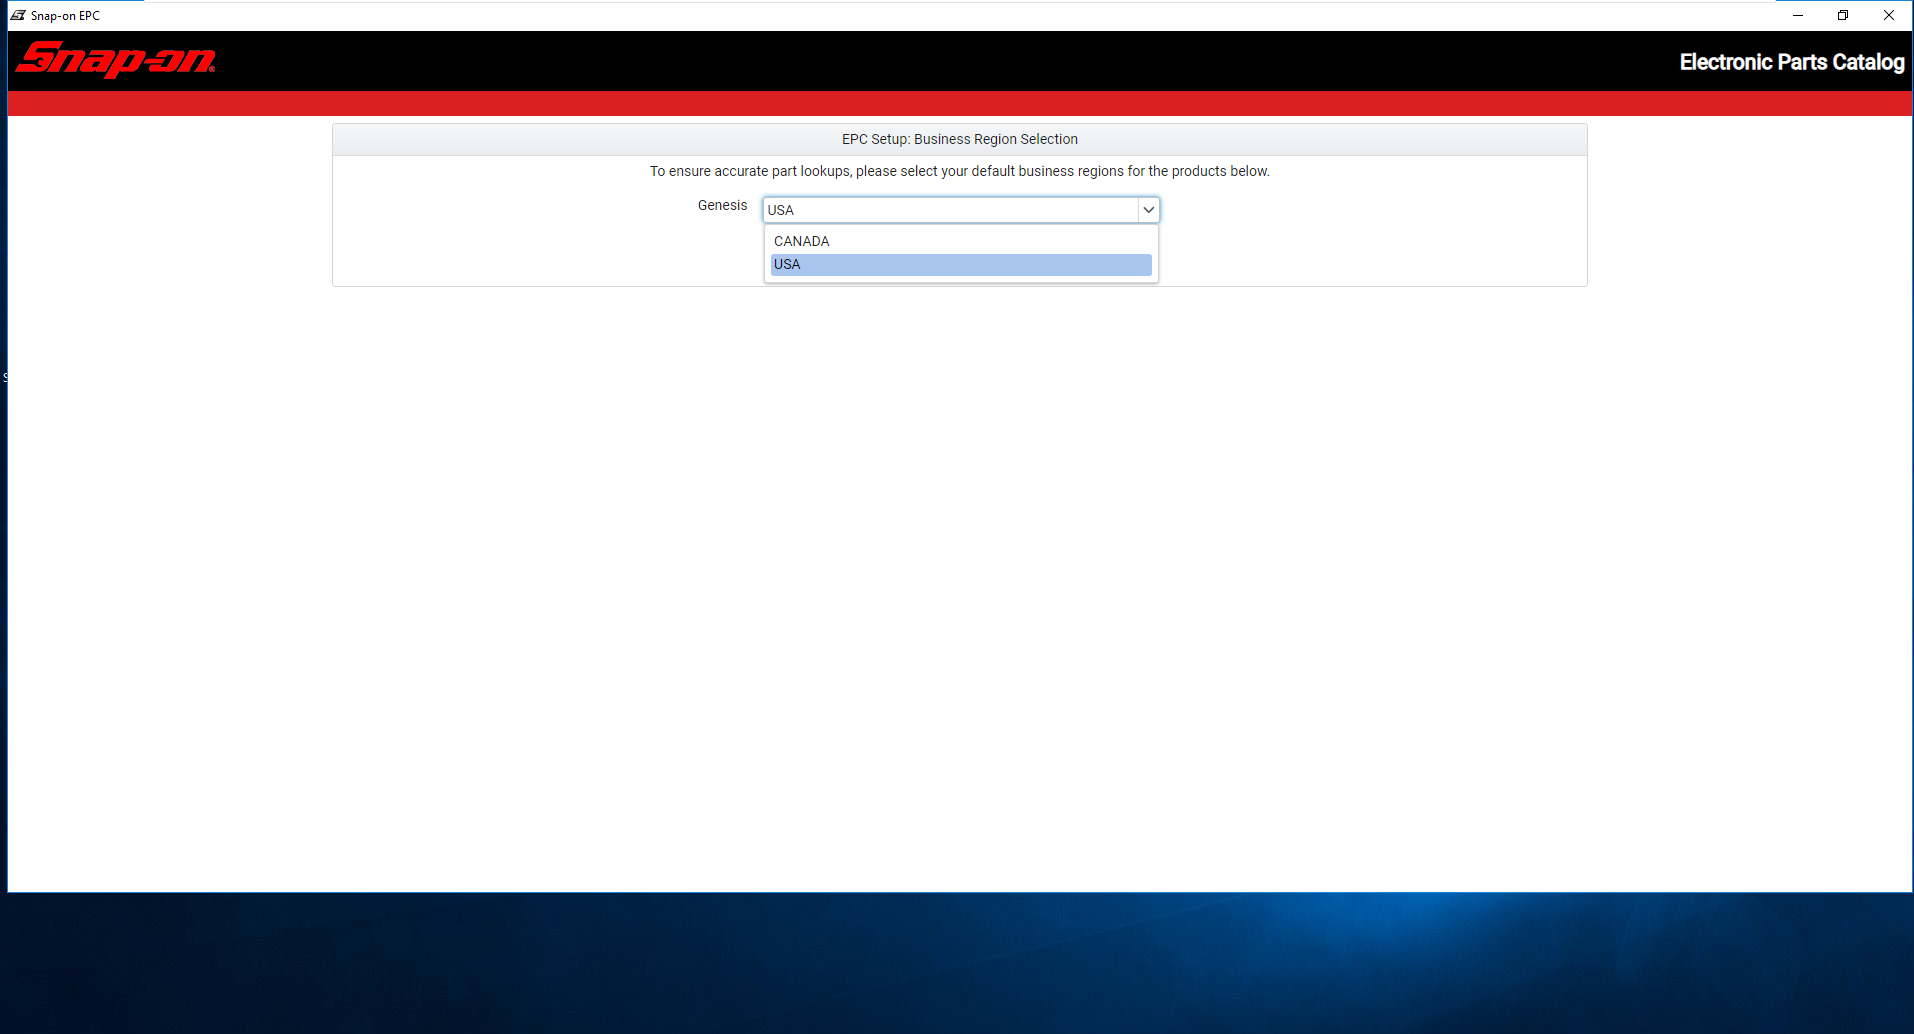Click empty white area below setup panel
This screenshot has width=1914, height=1034.
[960, 590]
